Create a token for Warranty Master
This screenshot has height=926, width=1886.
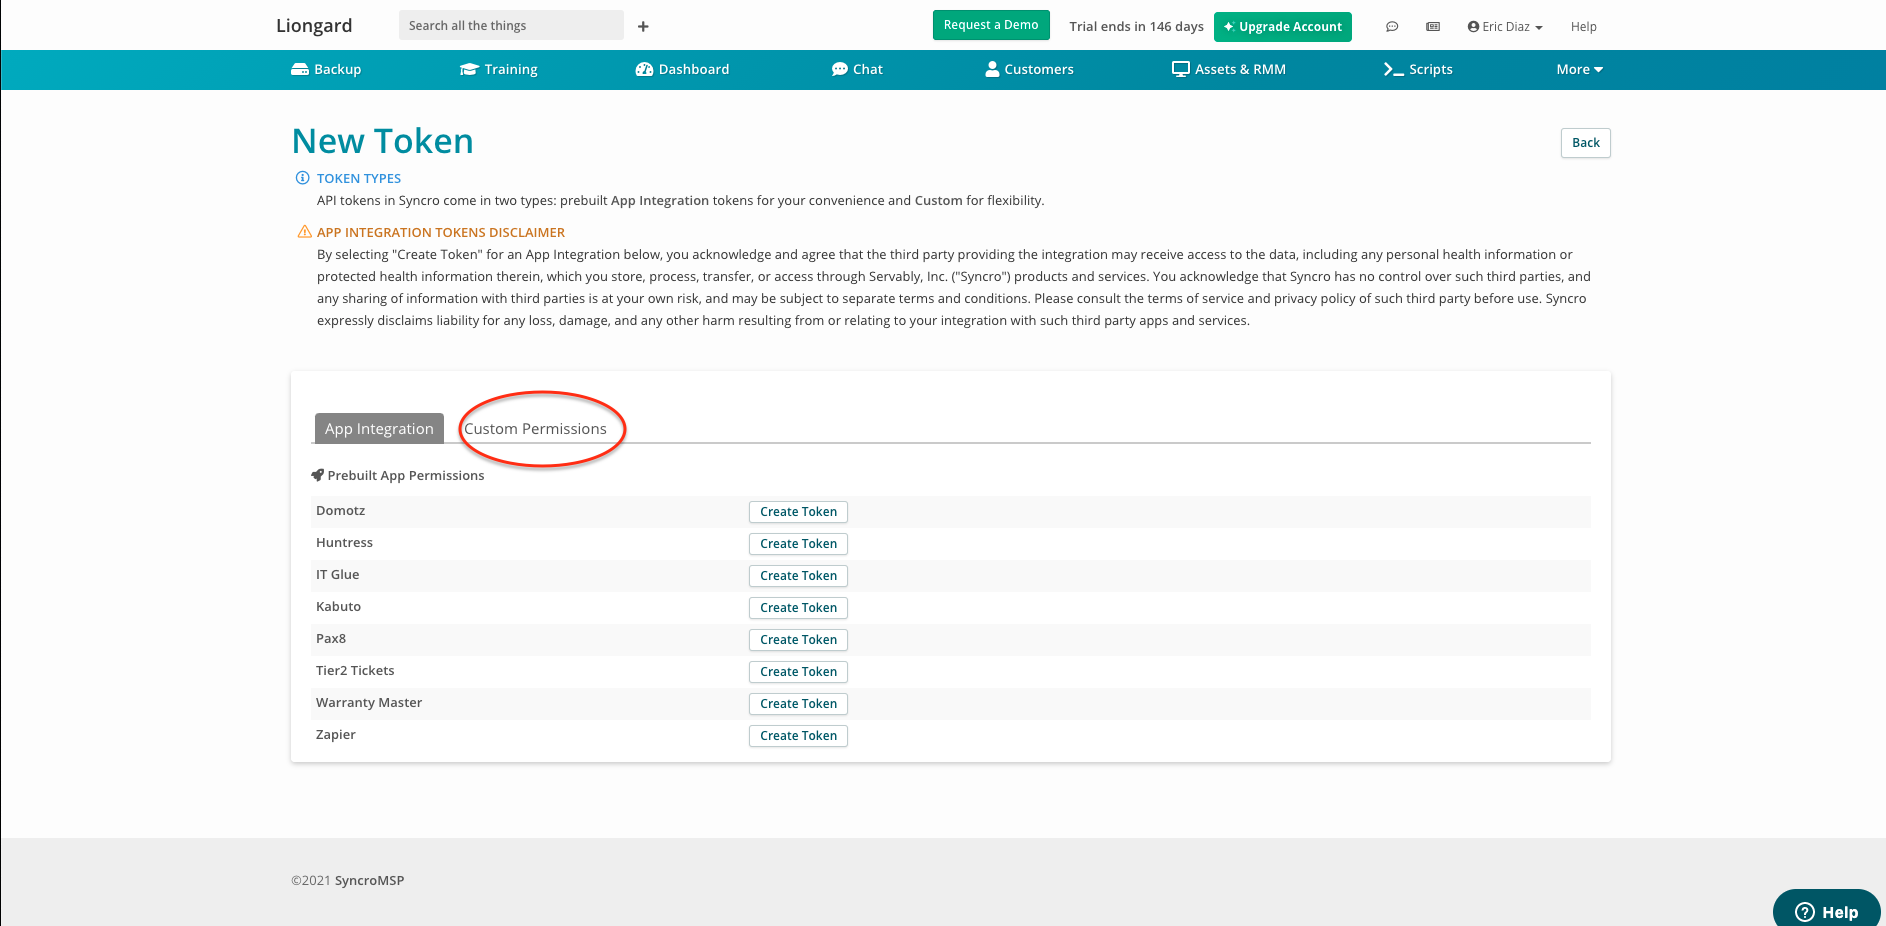tap(798, 704)
